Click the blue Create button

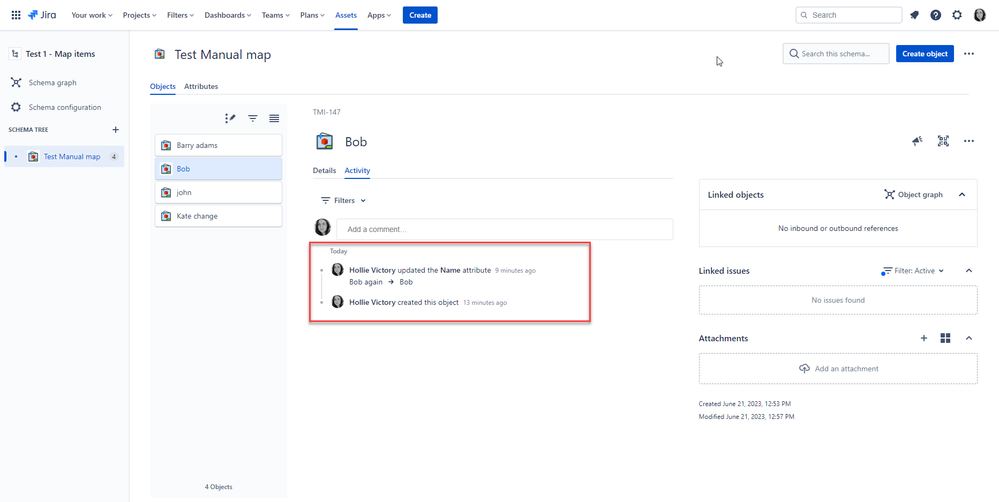click(420, 15)
